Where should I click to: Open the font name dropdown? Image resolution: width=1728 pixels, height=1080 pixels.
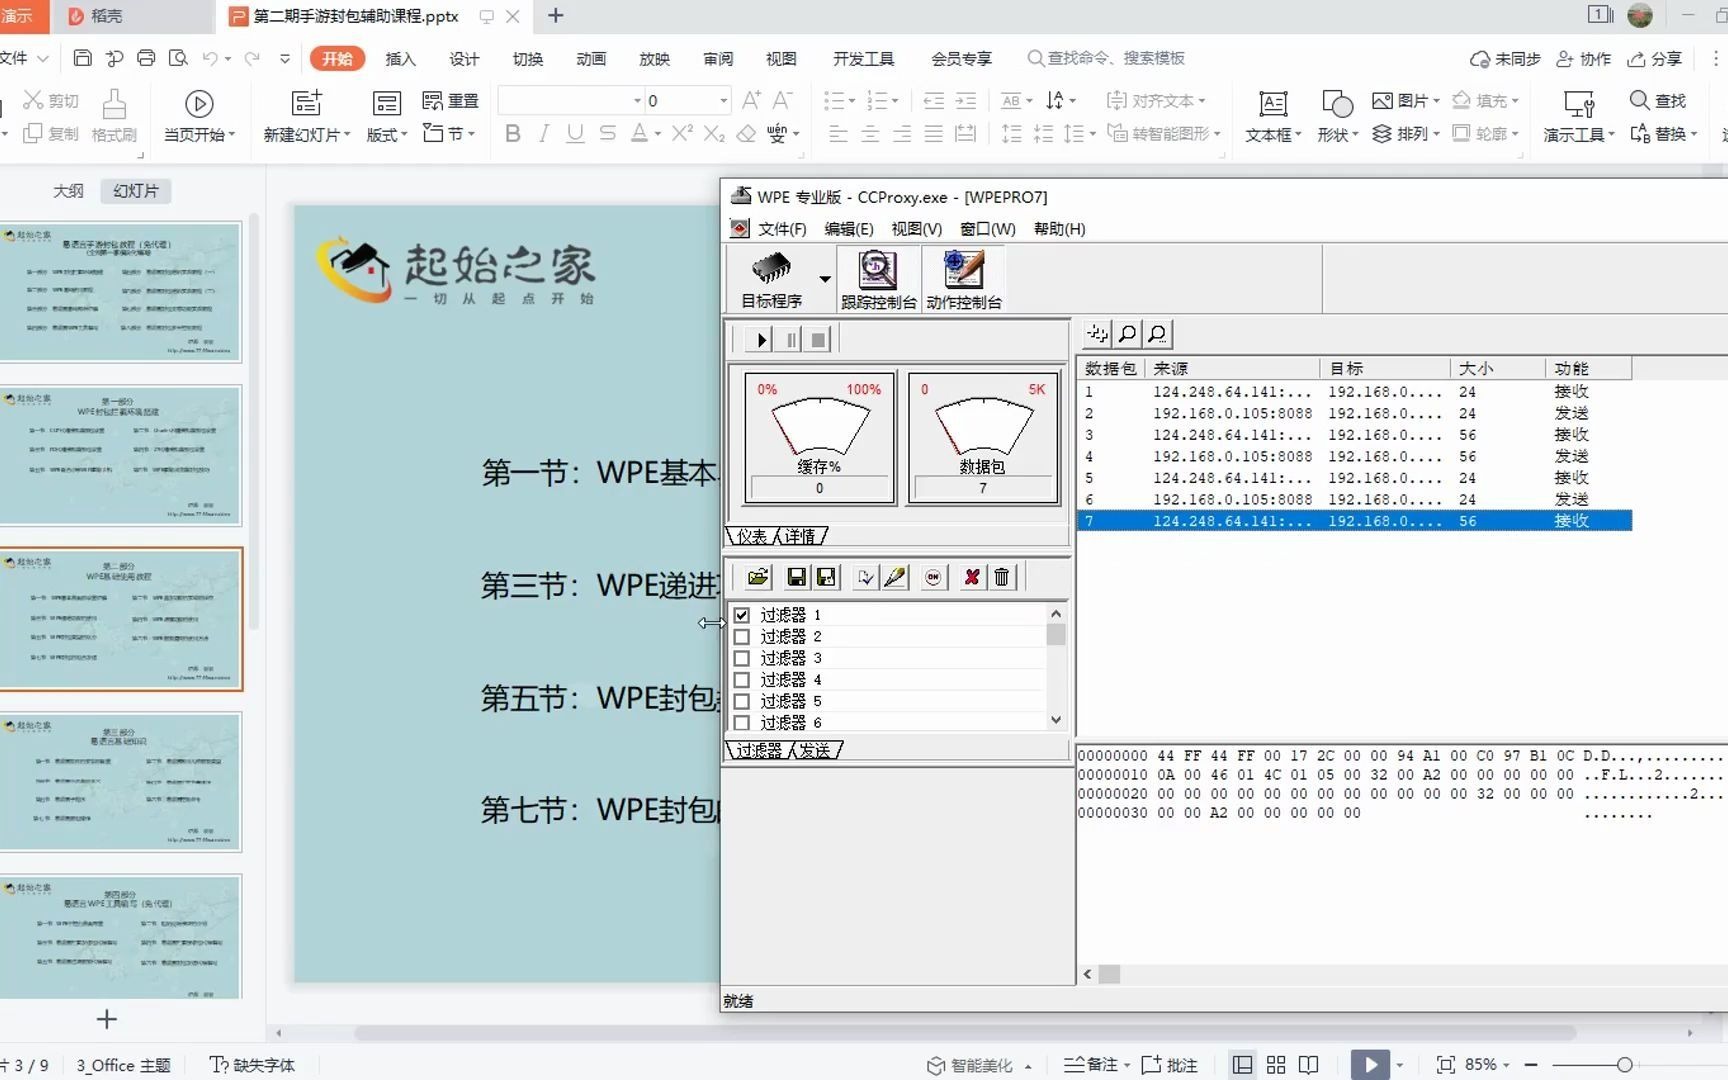637,101
